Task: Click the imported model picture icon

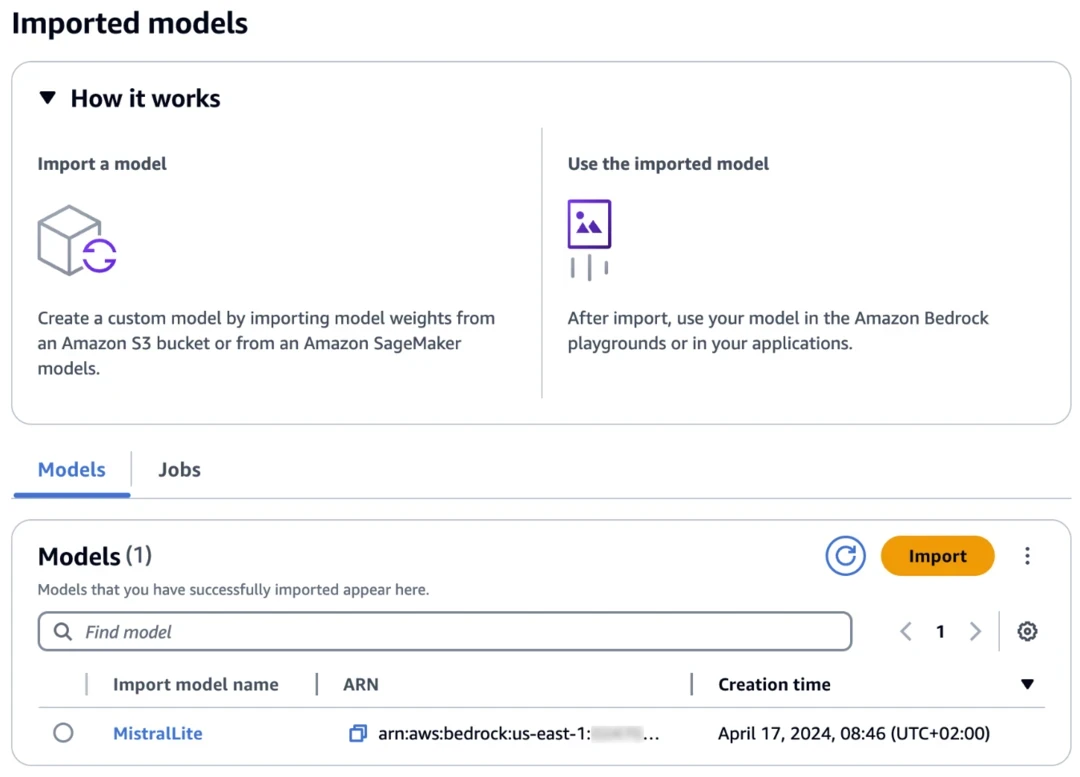Action: click(x=589, y=224)
